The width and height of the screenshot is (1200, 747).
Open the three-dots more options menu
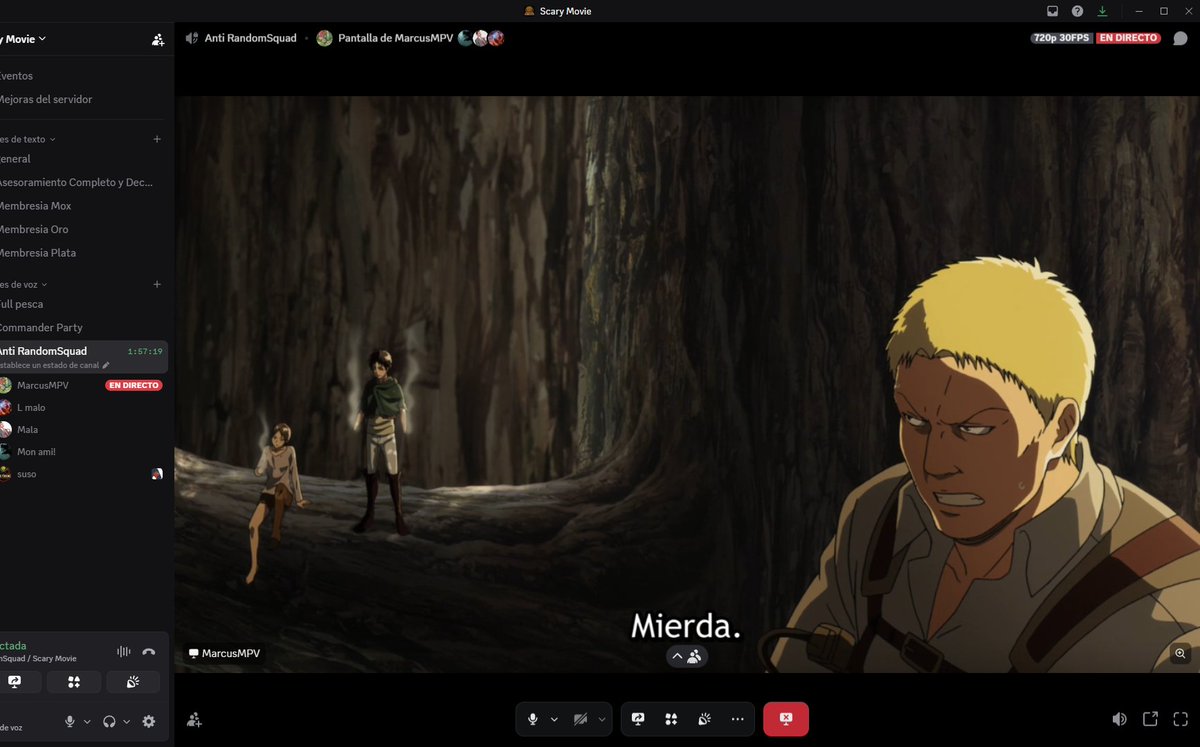click(x=737, y=719)
